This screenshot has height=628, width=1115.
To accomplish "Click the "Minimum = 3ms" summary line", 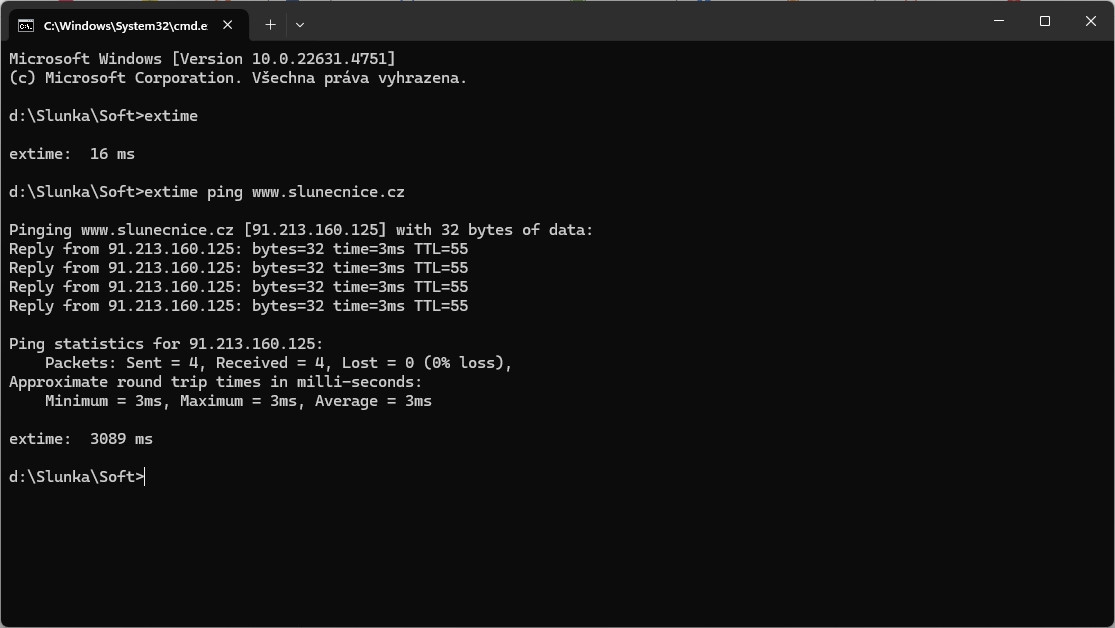I will tap(238, 401).
